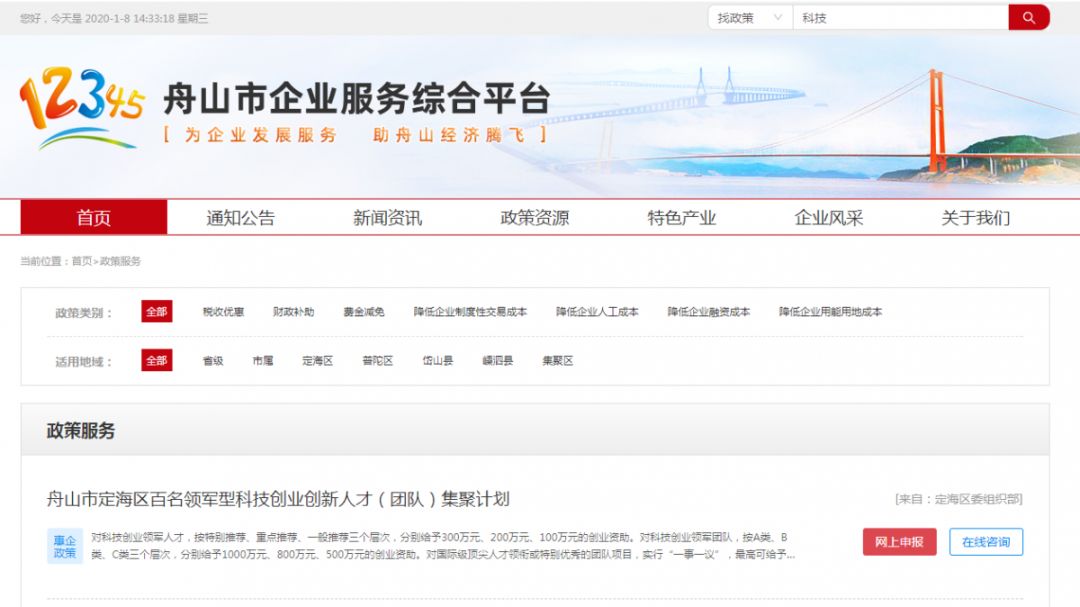Screen dimensions: 1080x607
Task: Choose the 嵊泗县 county filter
Action: coord(501,361)
